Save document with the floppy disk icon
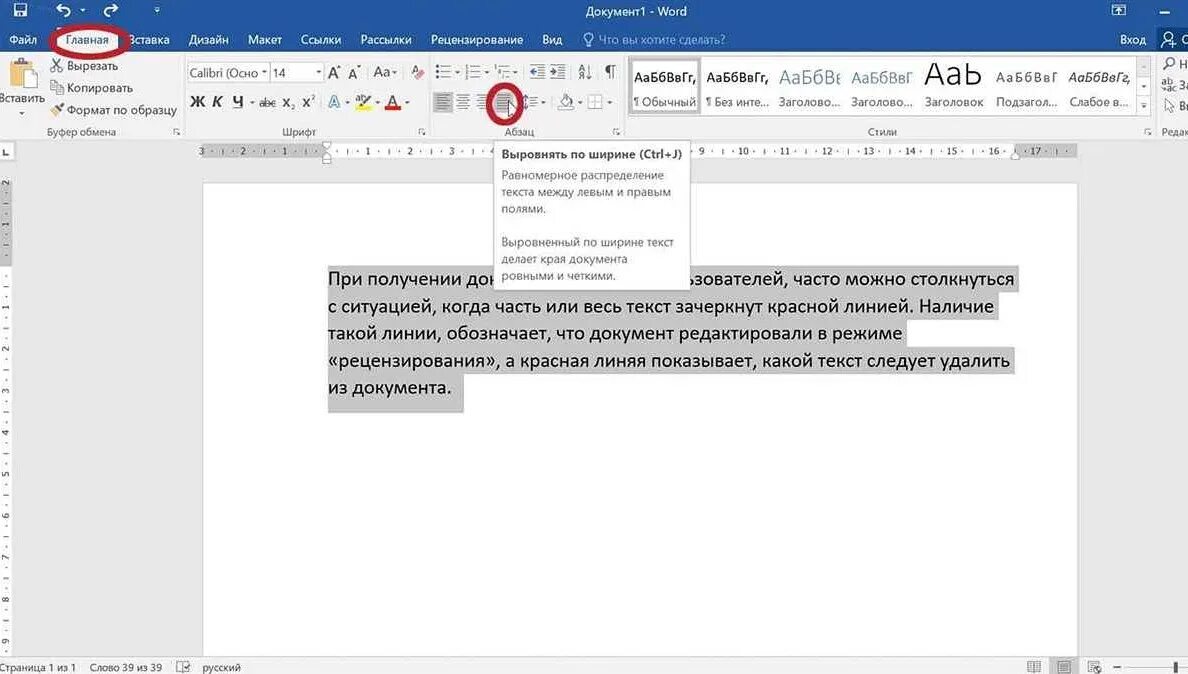Screen dimensions: 1188x674 [x=20, y=11]
